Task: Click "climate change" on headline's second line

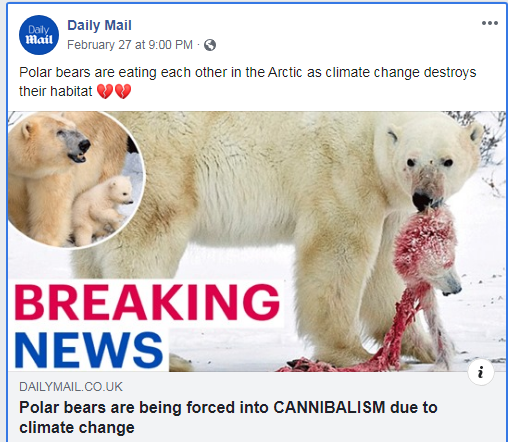Action: (x=77, y=427)
